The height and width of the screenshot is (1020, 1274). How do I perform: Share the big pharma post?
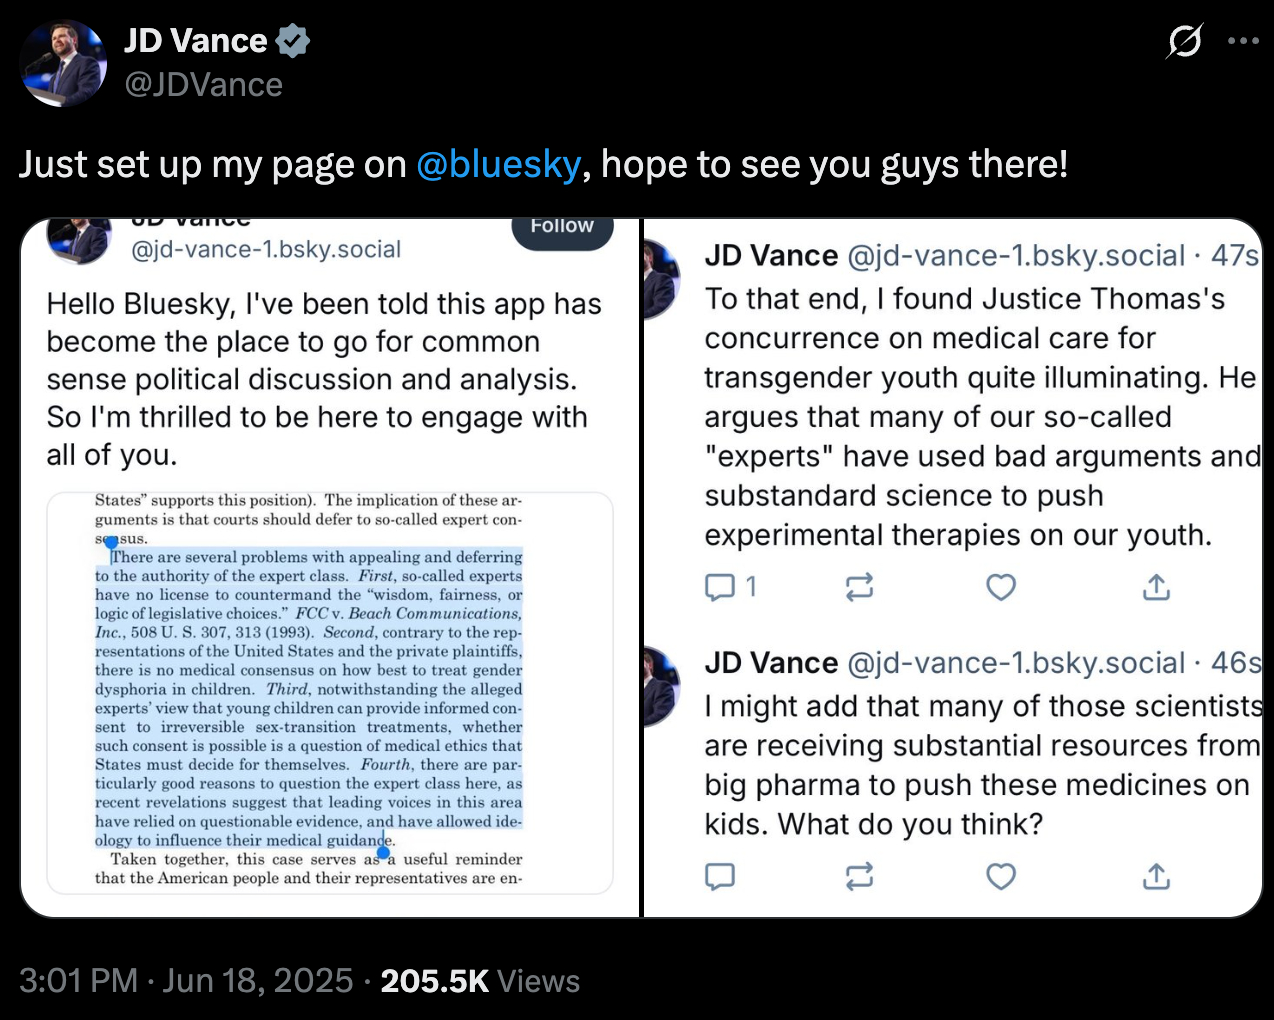(1156, 877)
